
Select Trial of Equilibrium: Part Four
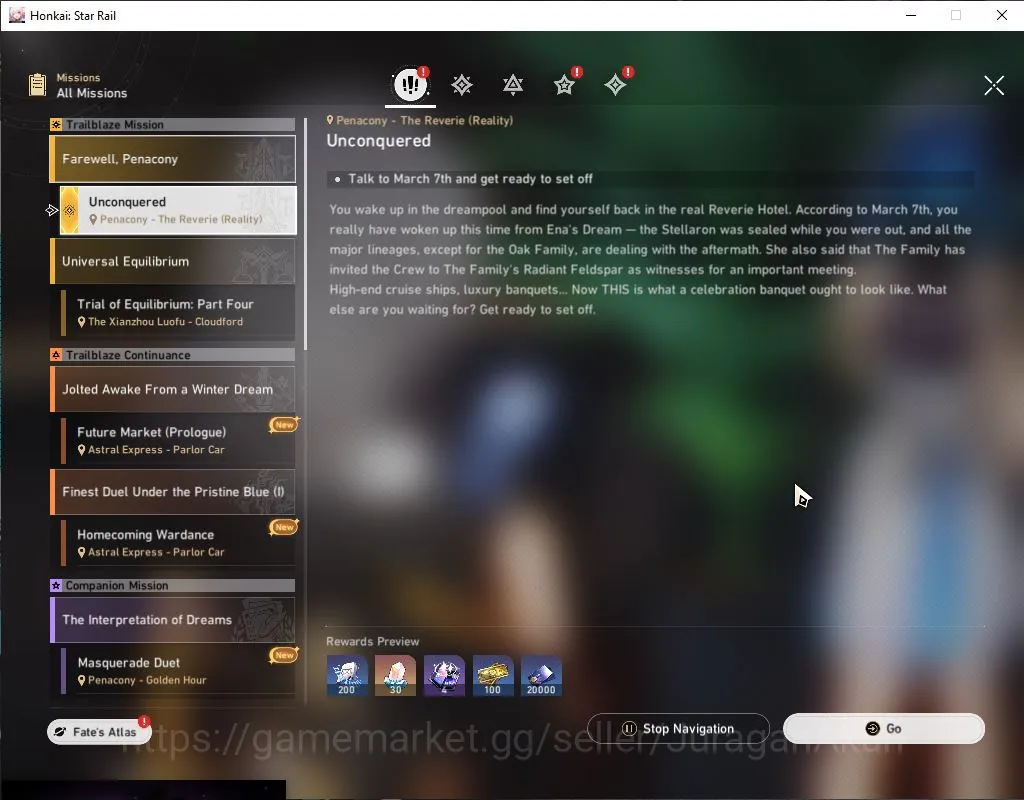click(178, 312)
